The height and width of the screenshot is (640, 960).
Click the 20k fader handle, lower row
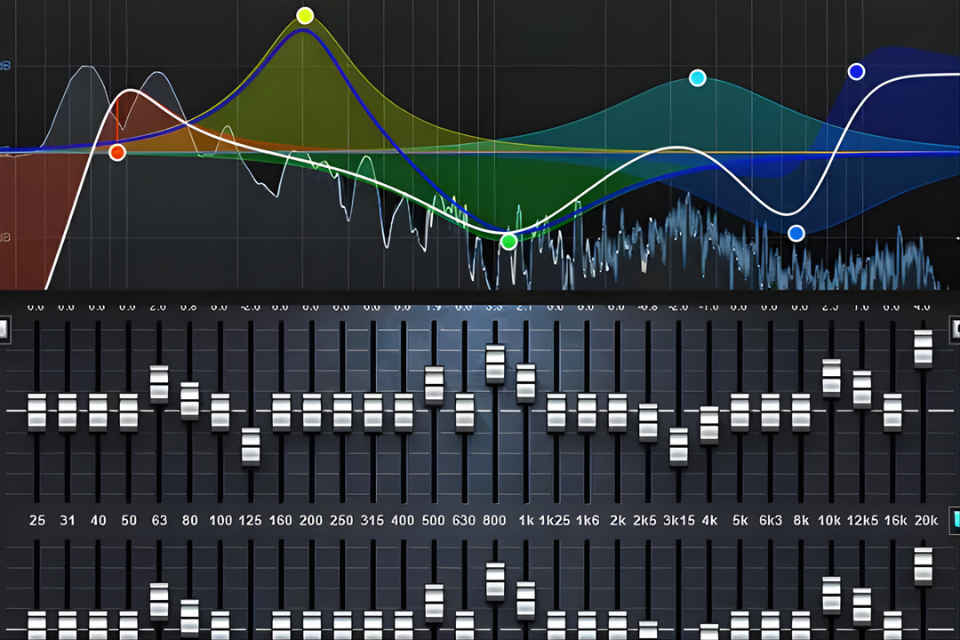[x=923, y=565]
